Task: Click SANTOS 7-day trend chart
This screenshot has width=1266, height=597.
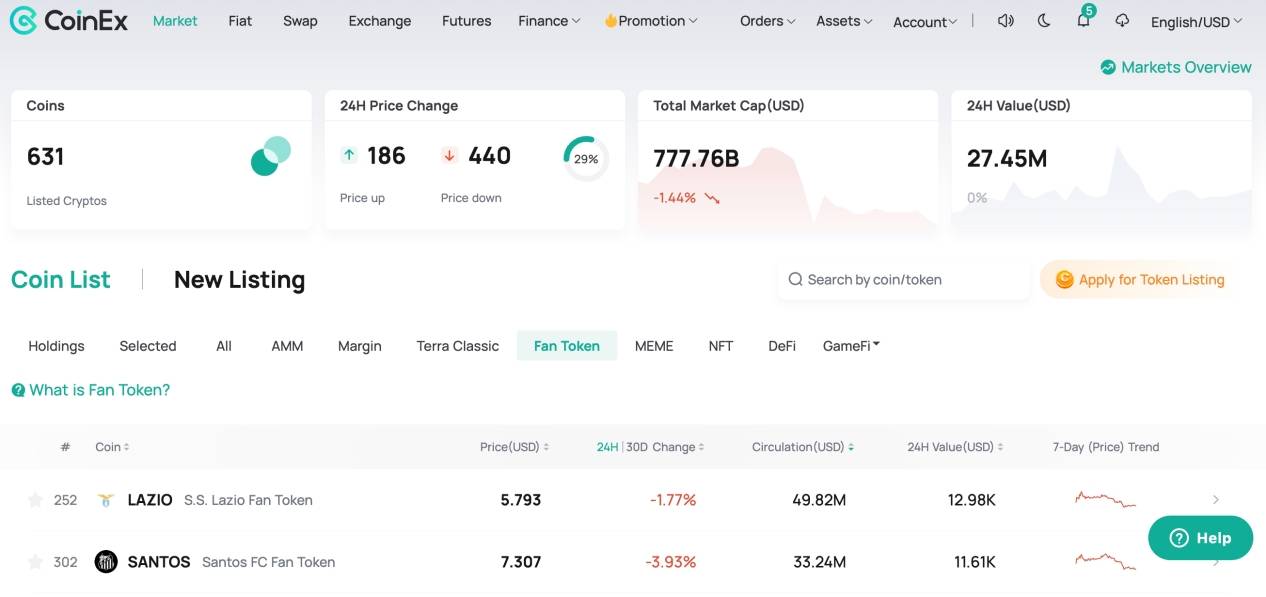Action: pyautogui.click(x=1105, y=560)
